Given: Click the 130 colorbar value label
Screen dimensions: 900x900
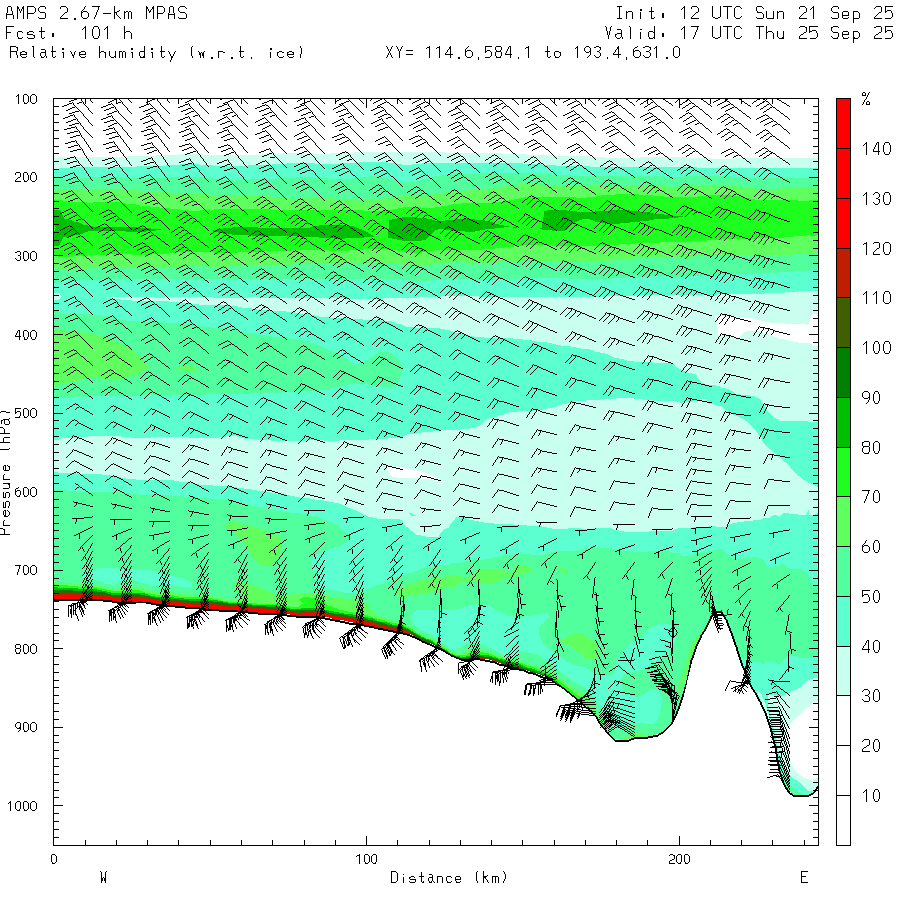Looking at the screenshot, I should [x=876, y=199].
